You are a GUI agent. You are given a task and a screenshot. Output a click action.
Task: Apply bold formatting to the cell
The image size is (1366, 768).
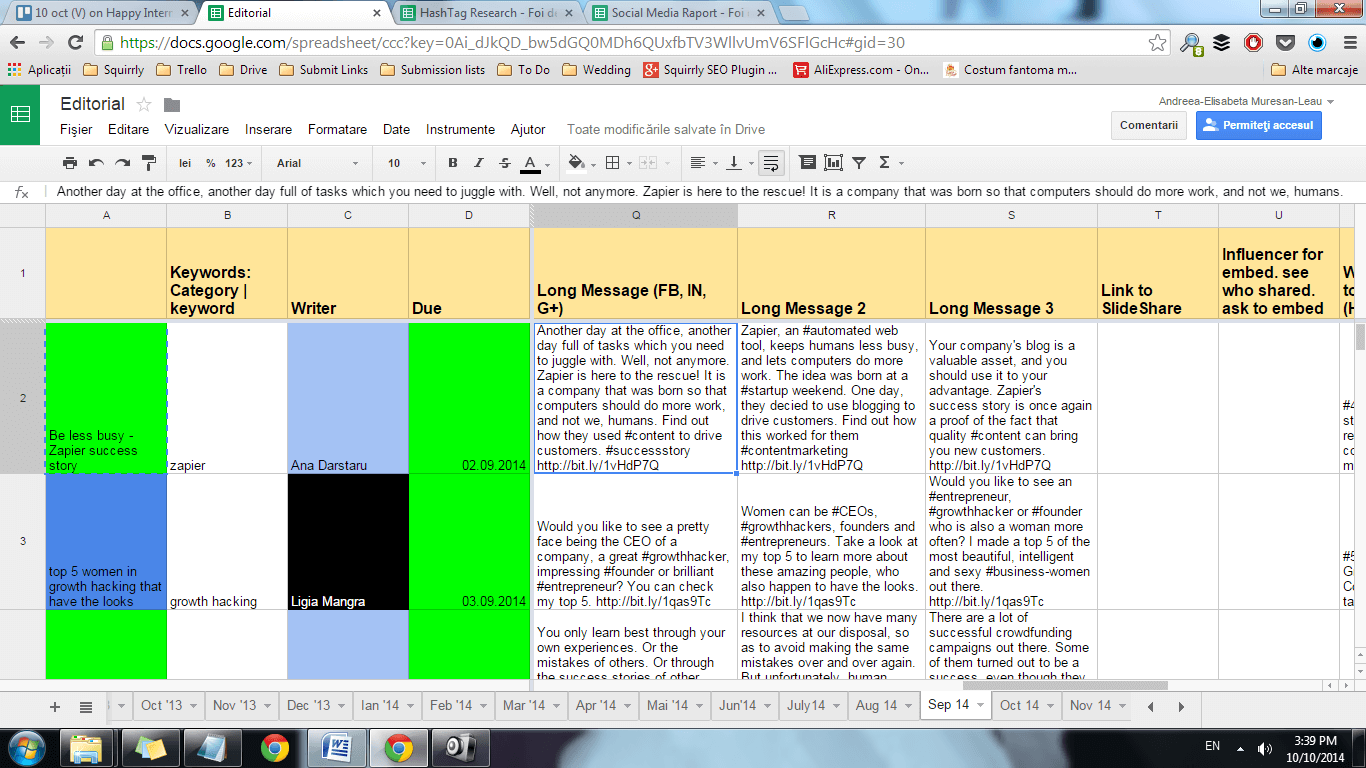pos(453,163)
